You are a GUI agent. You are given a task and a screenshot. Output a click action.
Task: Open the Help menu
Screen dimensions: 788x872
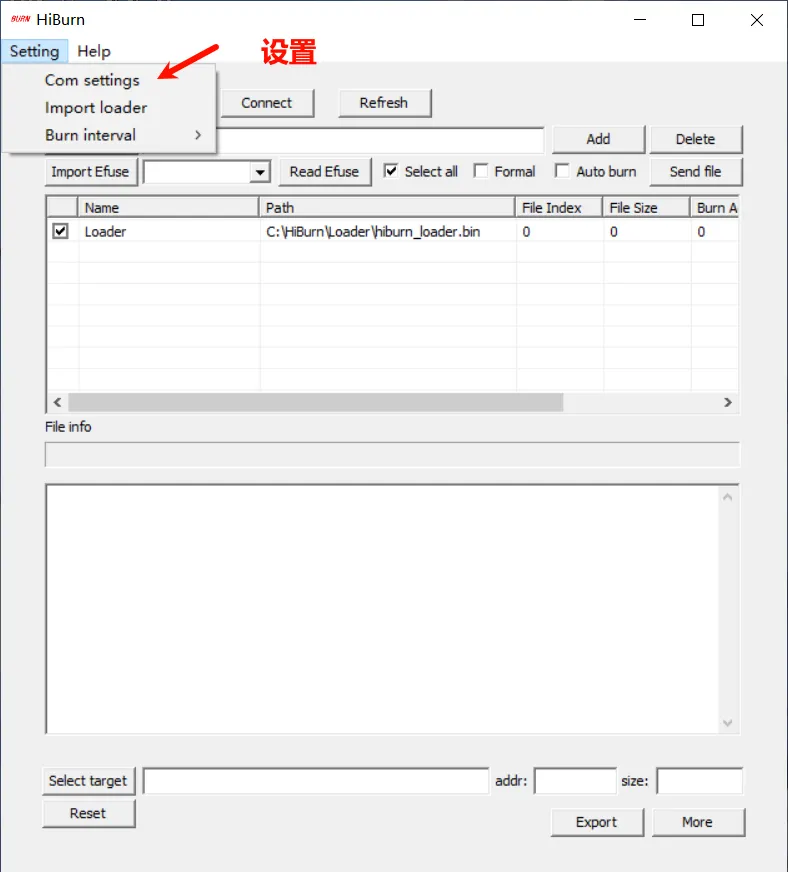pyautogui.click(x=94, y=51)
